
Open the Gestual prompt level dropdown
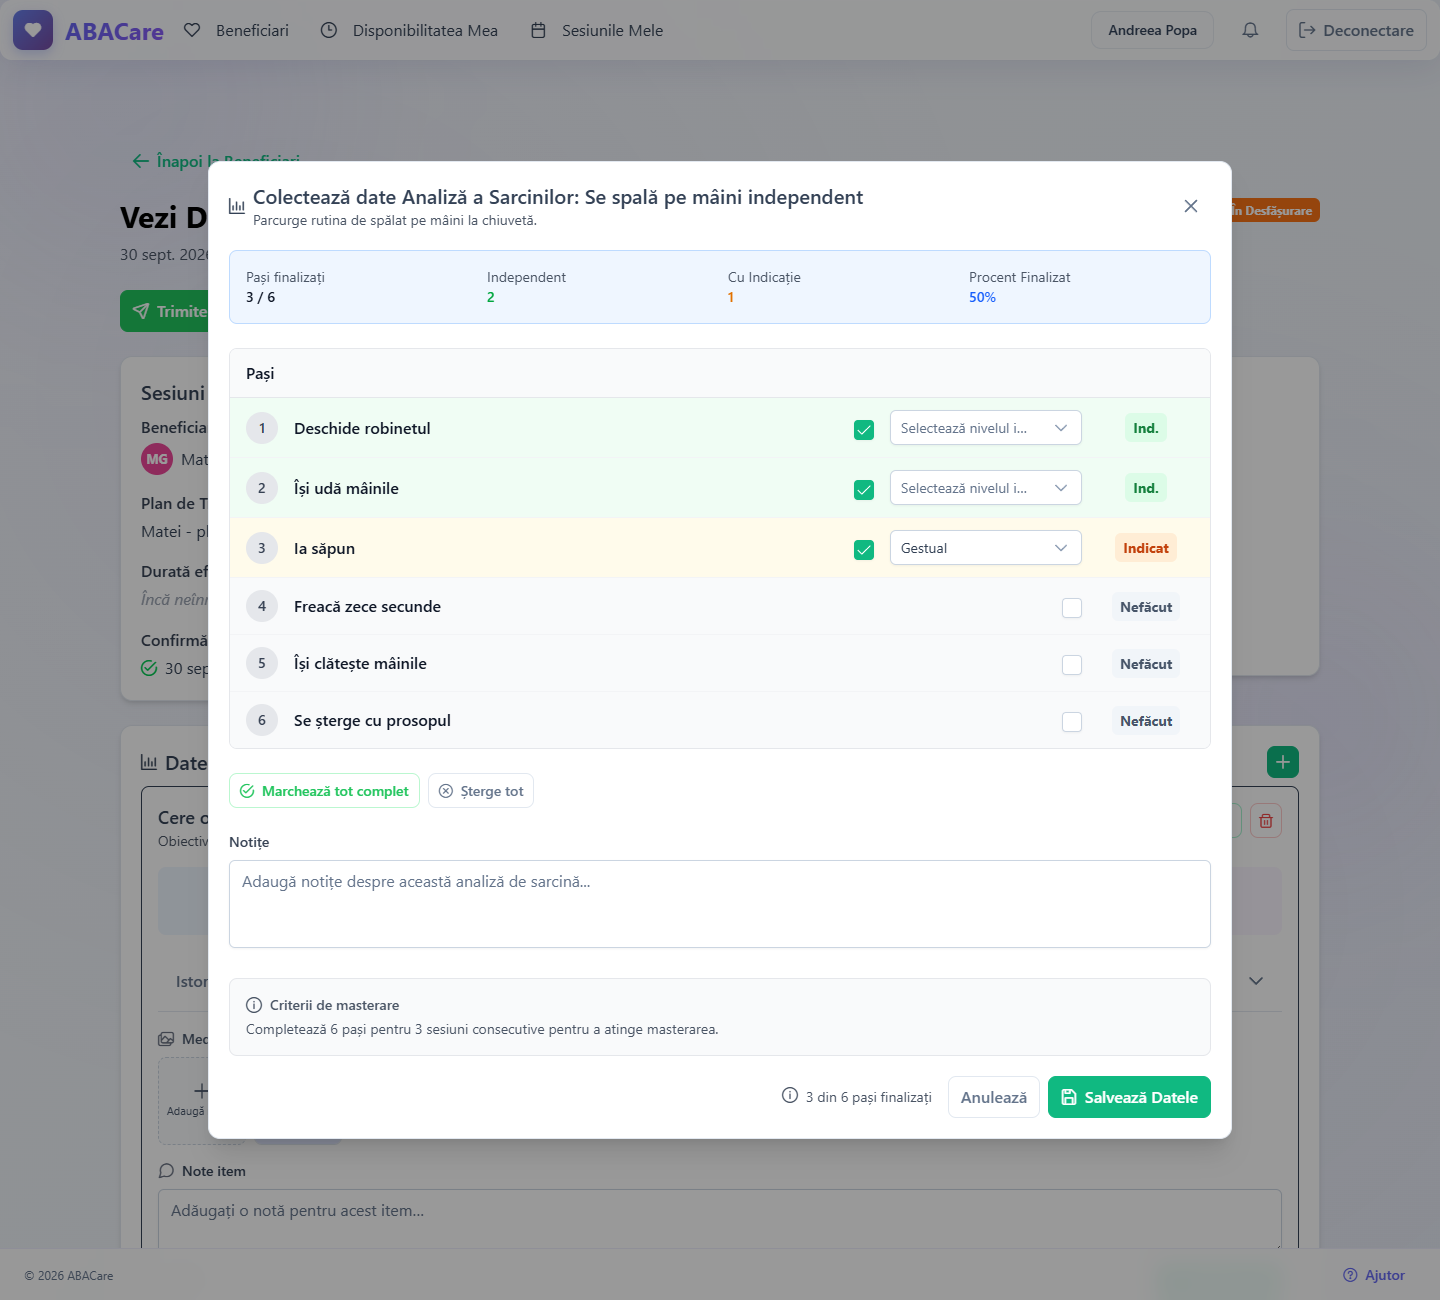point(986,548)
